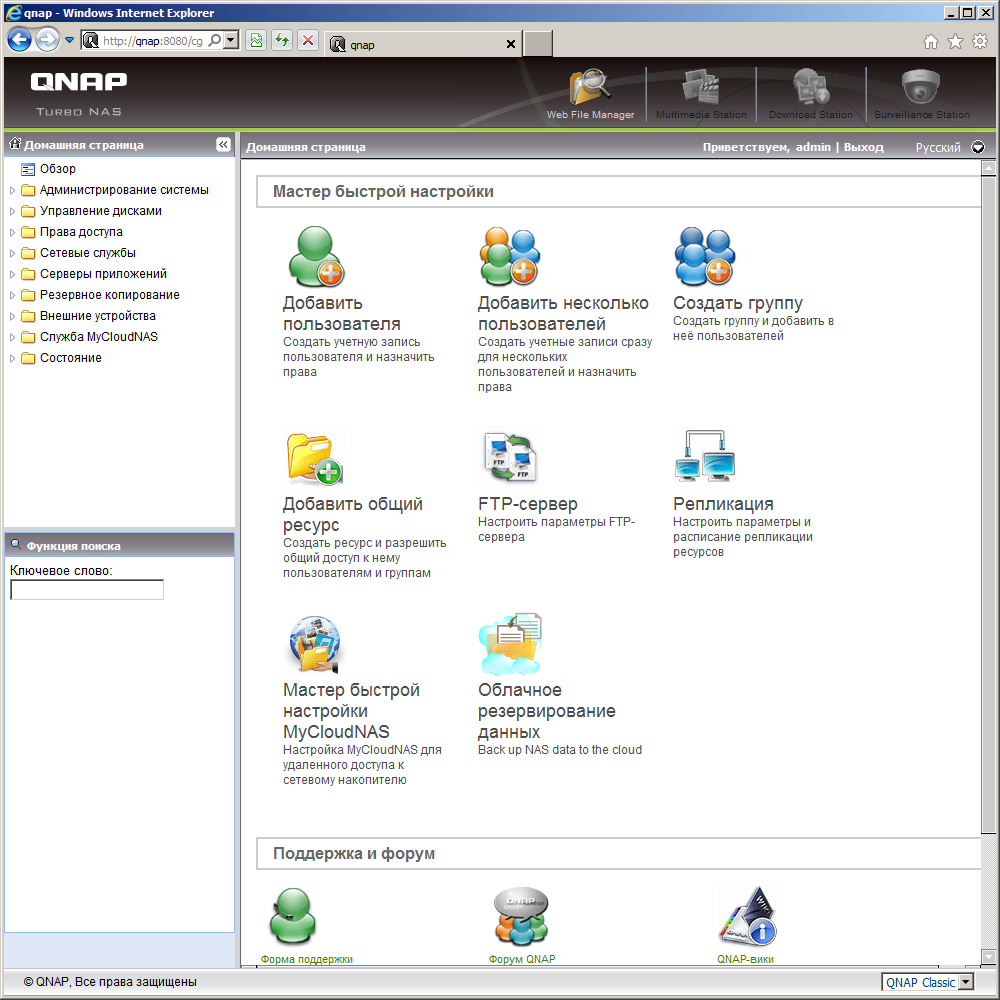Click the Добавить пользователя icon

316,256
